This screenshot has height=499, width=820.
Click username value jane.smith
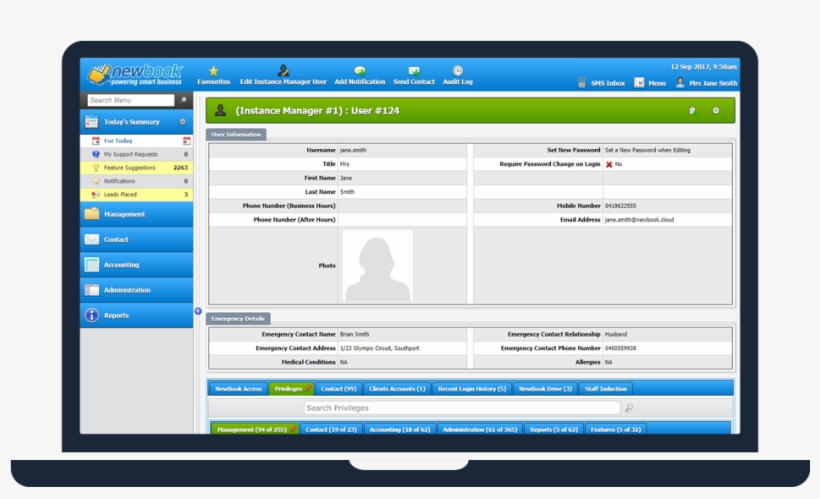pyautogui.click(x=353, y=150)
